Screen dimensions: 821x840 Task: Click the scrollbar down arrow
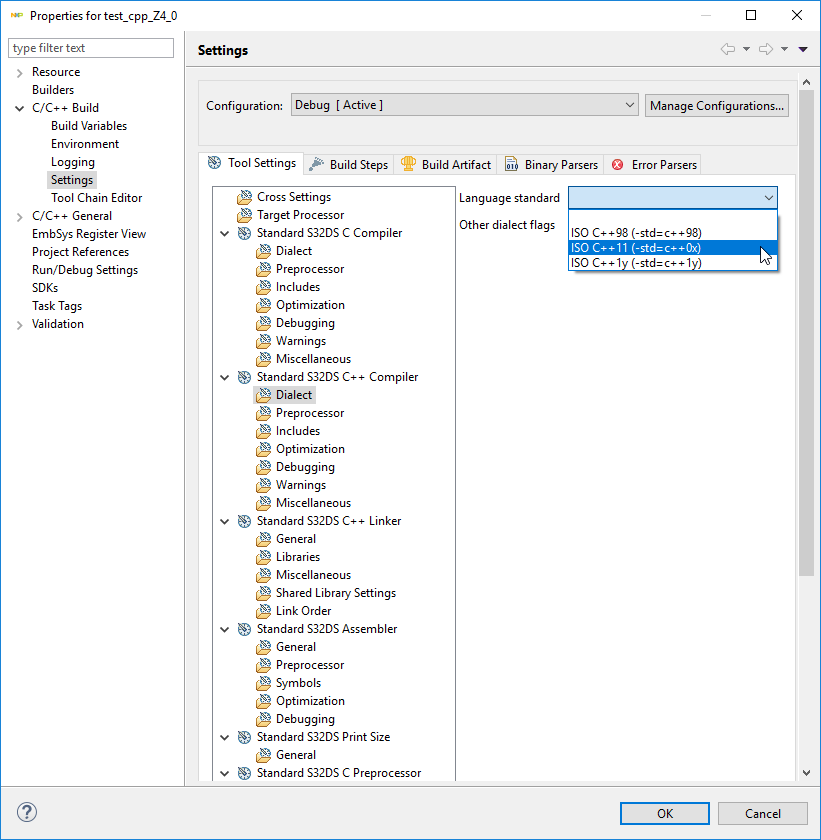click(x=806, y=772)
